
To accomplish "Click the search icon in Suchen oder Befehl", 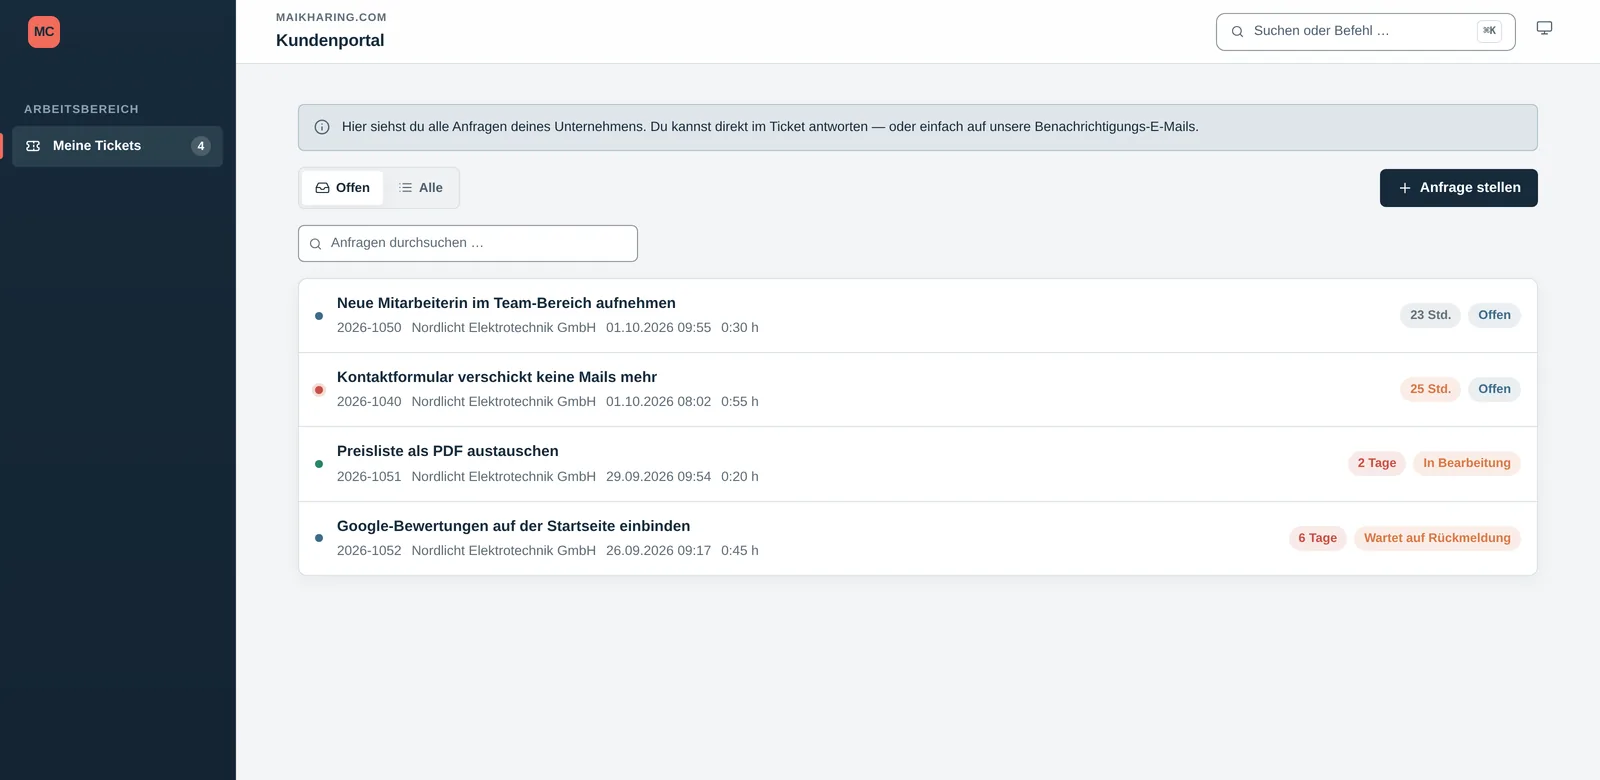I will 1237,32.
